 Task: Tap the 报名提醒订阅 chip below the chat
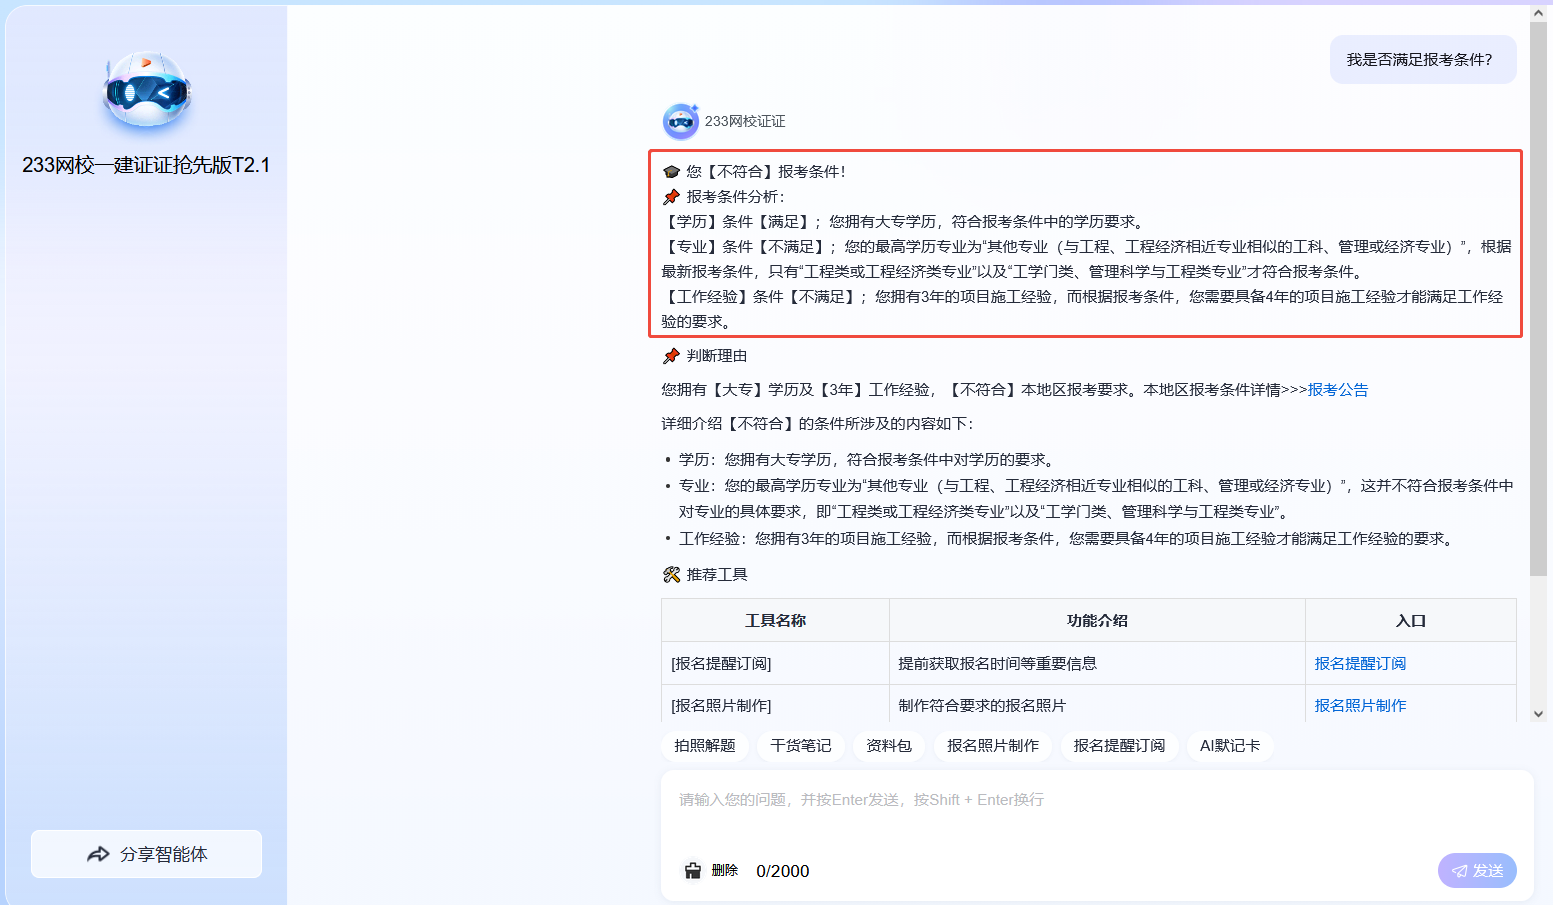pyautogui.click(x=1119, y=746)
